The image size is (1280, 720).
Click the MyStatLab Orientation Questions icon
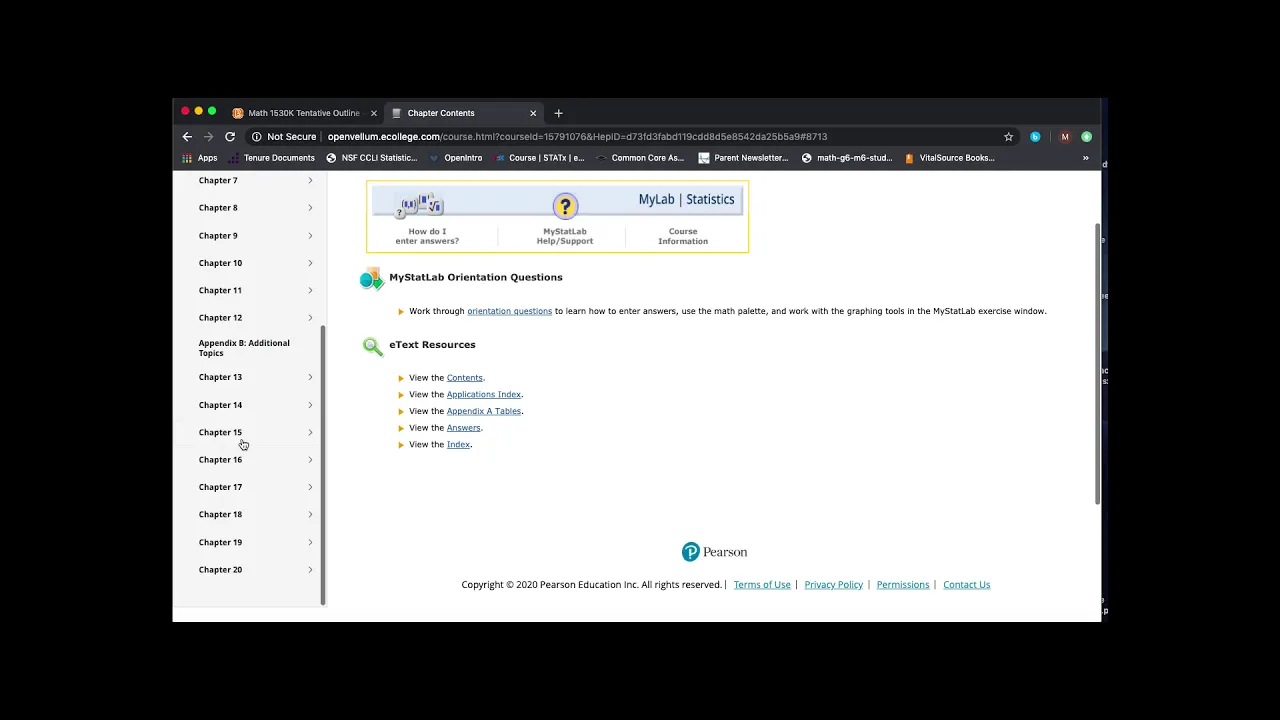[x=372, y=279]
